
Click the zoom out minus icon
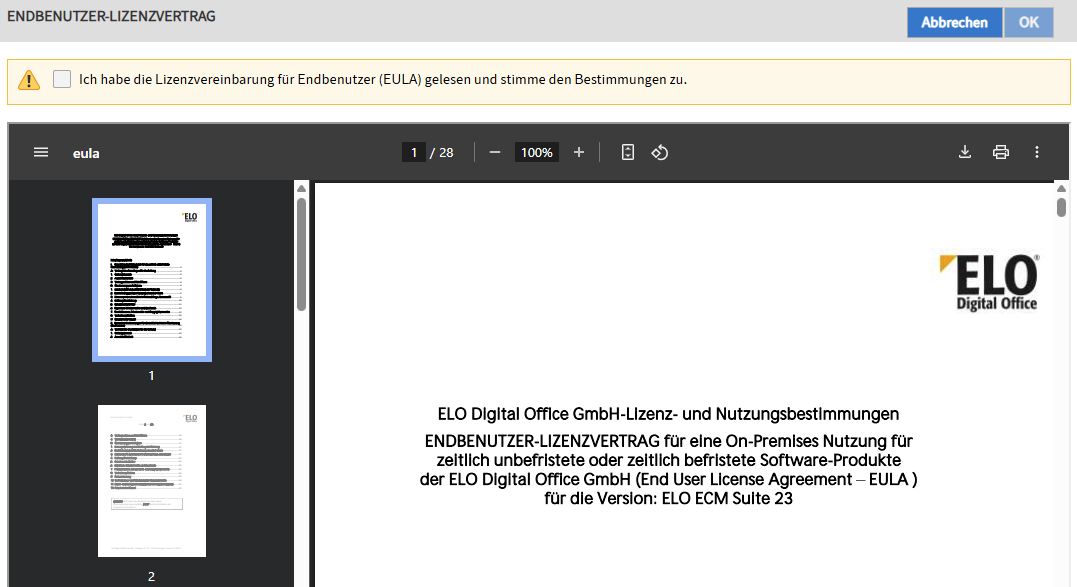pyautogui.click(x=495, y=152)
